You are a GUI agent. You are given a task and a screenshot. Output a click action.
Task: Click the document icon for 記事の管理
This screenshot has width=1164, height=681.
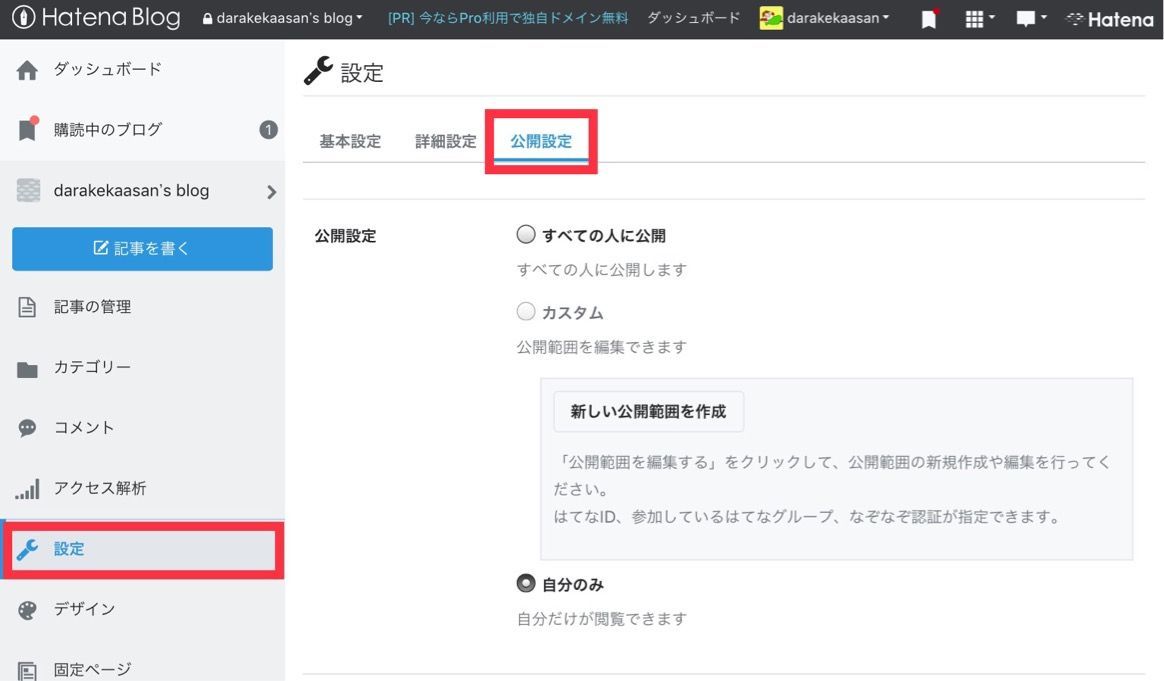[27, 307]
